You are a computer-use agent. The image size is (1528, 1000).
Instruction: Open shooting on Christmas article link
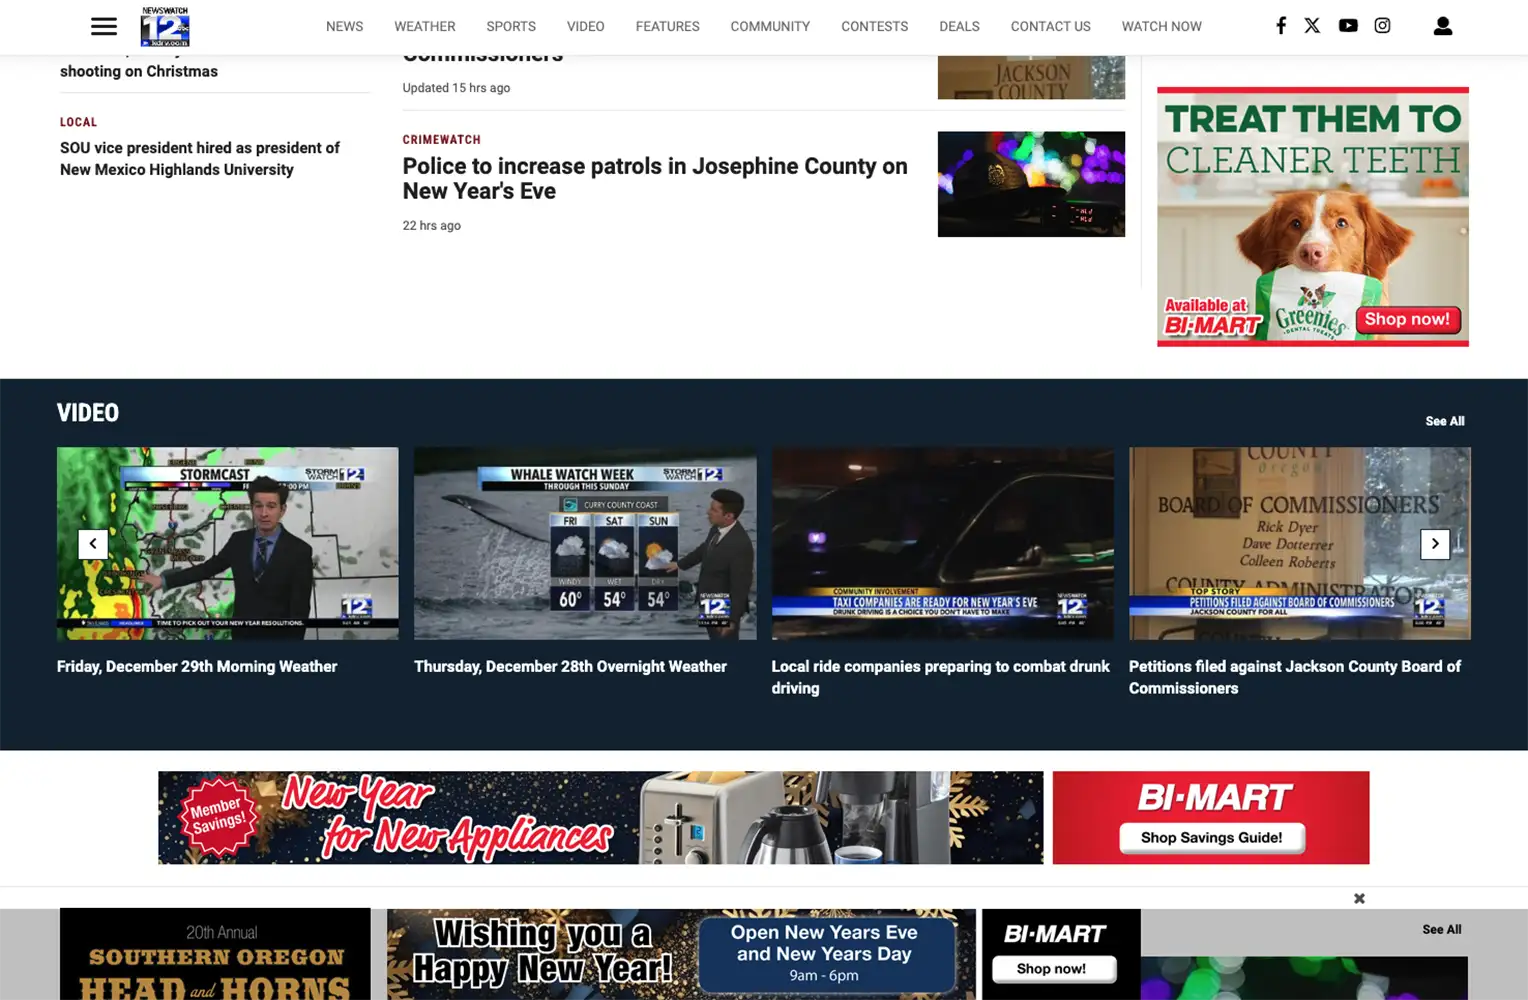coord(139,71)
